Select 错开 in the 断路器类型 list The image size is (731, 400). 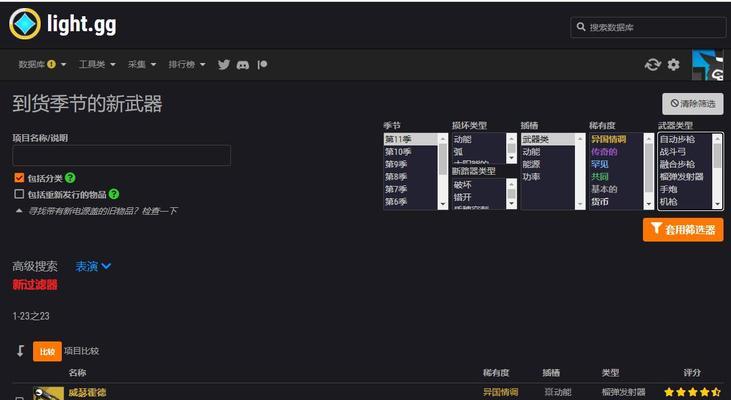479,198
